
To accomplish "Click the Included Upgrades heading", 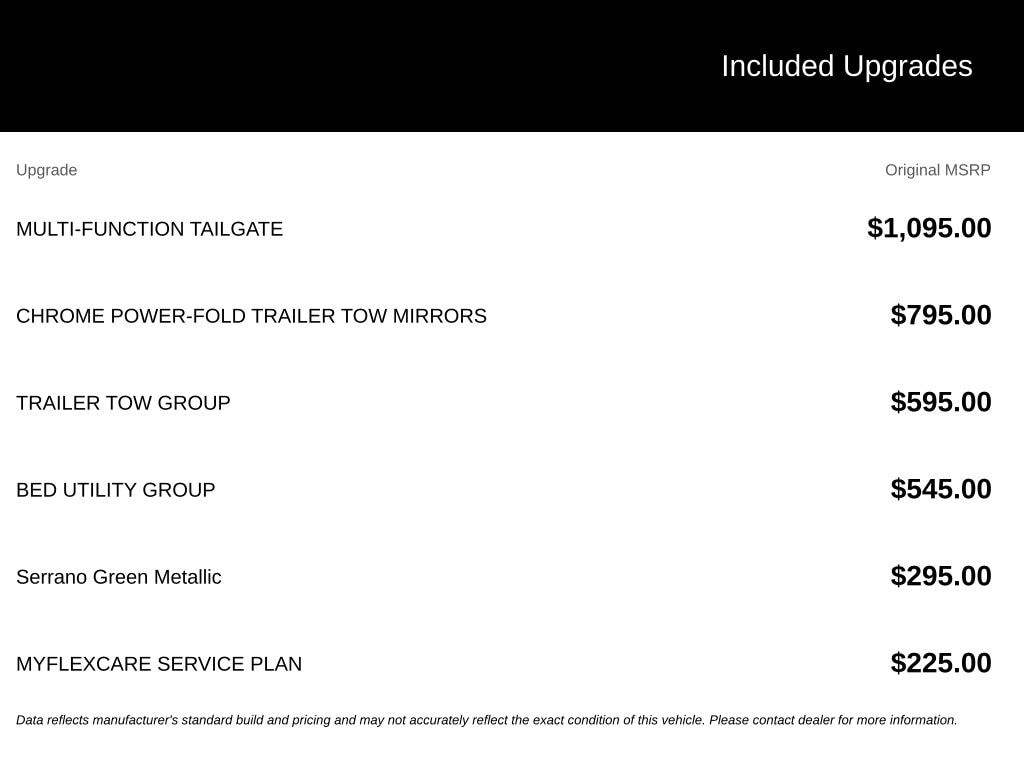I will coord(846,67).
